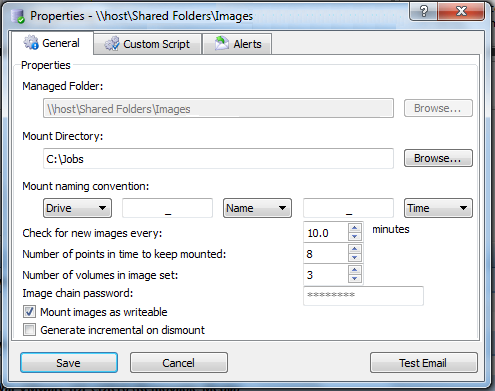
Task: Click the Test Email button
Action: (423, 363)
